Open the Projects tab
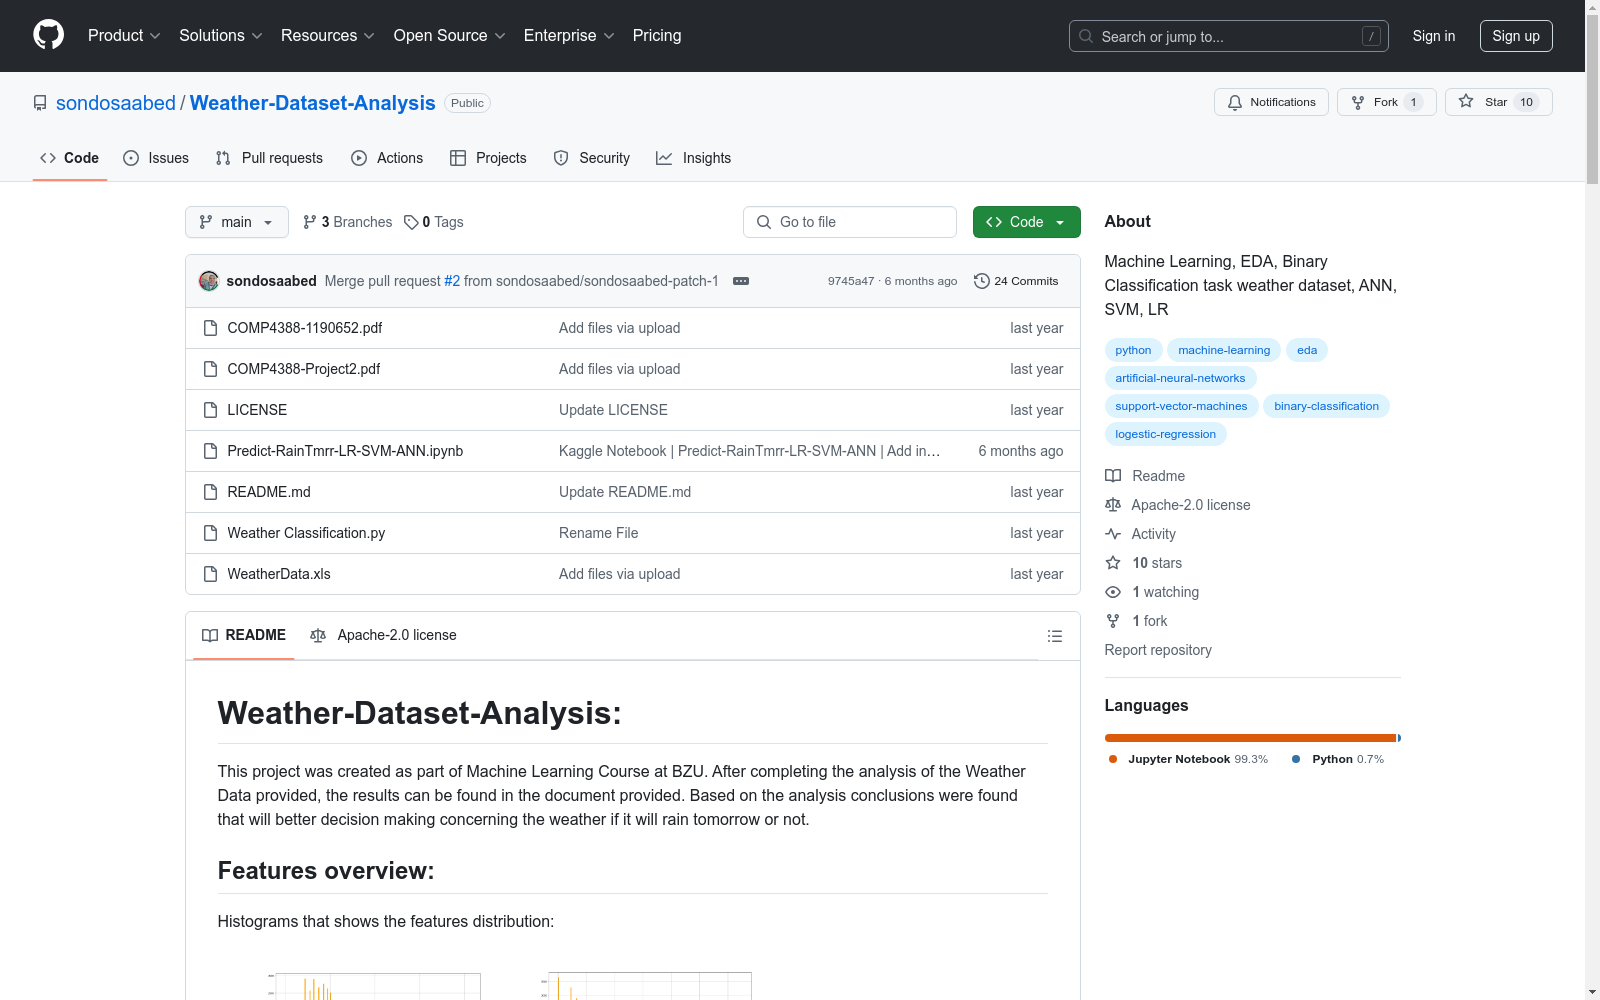This screenshot has height=1000, width=1600. [488, 158]
